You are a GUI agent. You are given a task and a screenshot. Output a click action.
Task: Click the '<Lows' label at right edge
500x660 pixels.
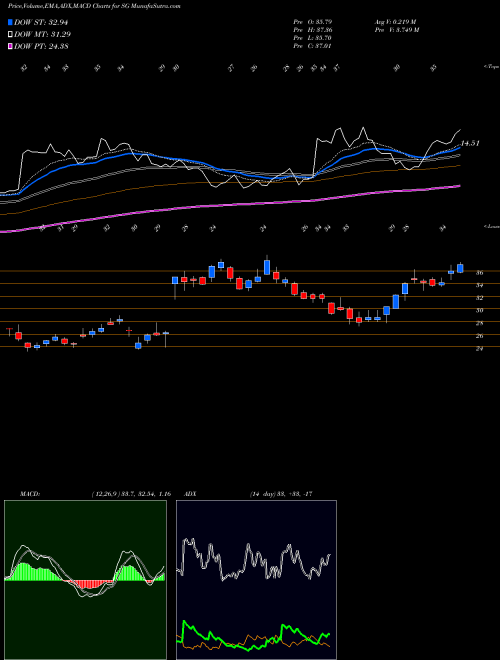(491, 226)
